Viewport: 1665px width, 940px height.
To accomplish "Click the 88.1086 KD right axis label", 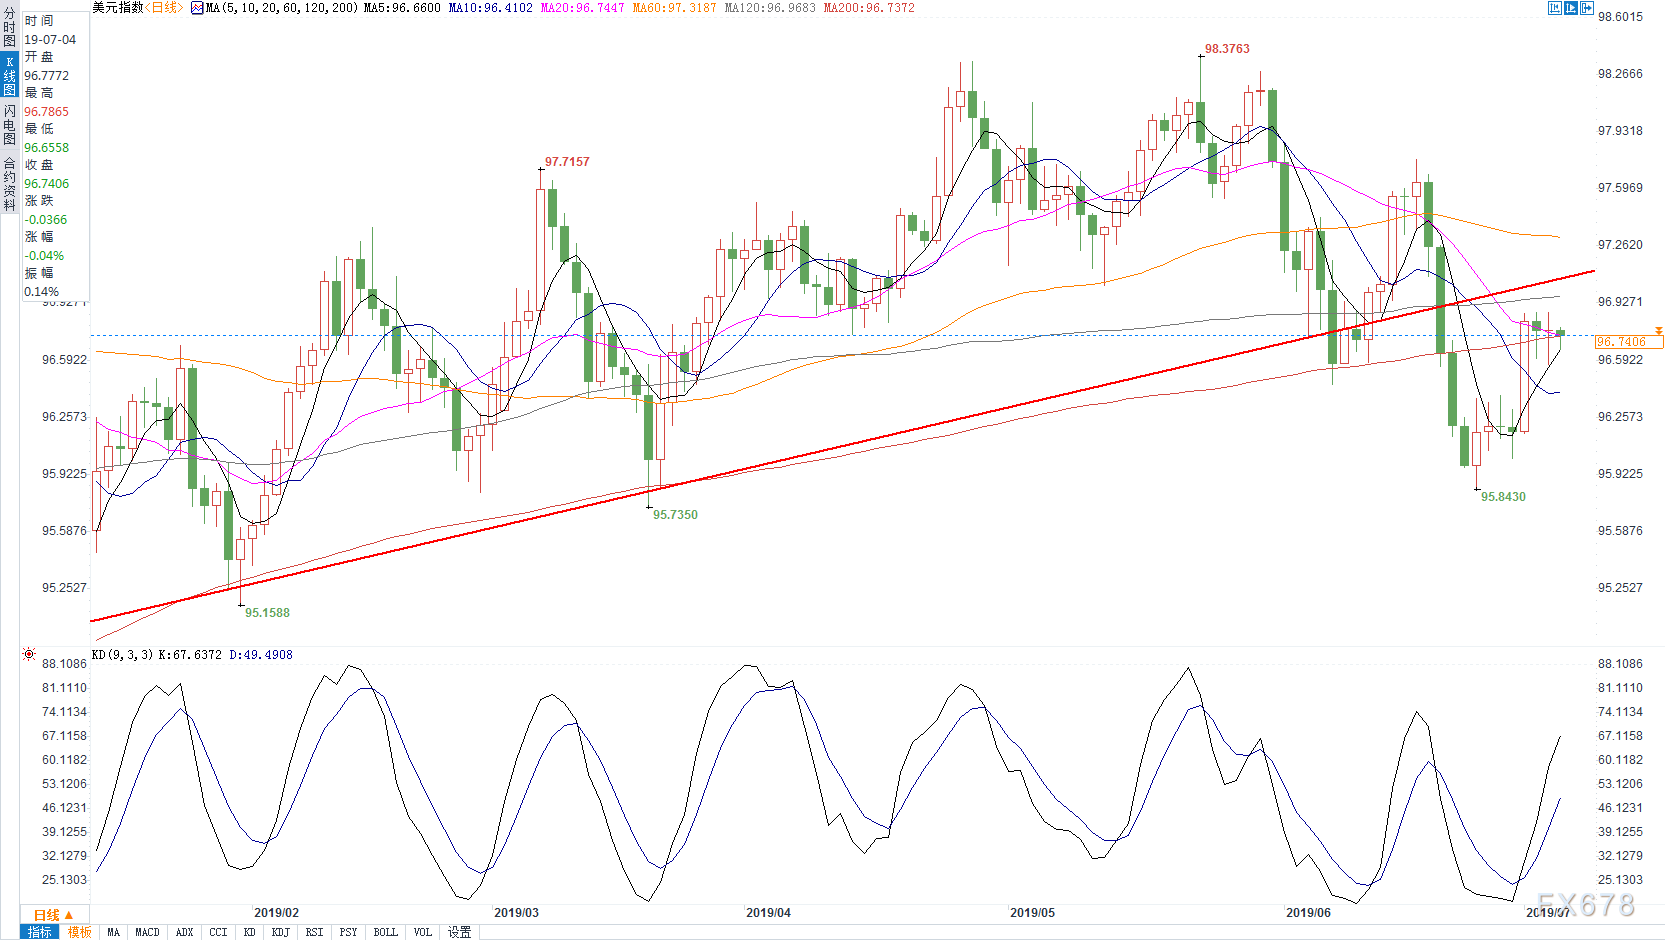I will pyautogui.click(x=1620, y=664).
